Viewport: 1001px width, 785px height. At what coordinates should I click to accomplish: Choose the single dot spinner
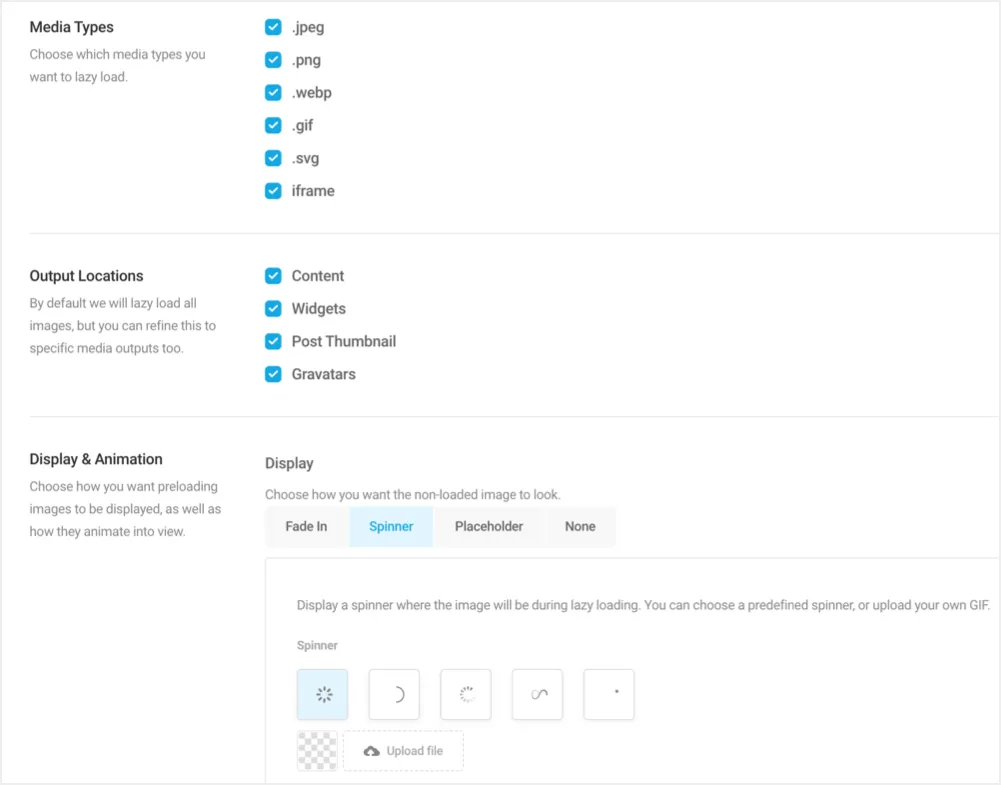click(x=609, y=694)
